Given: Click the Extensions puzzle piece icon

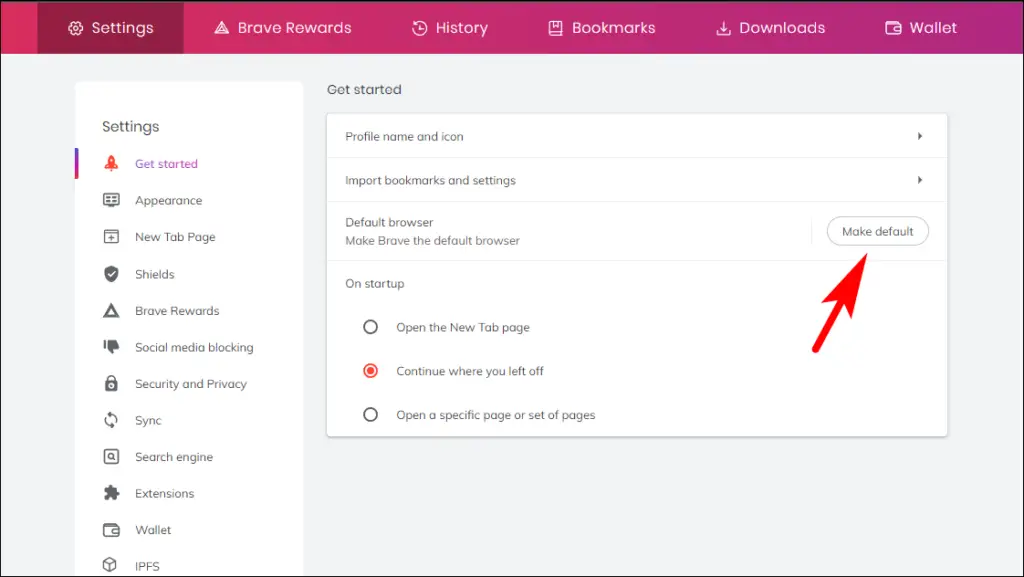Looking at the screenshot, I should point(111,493).
